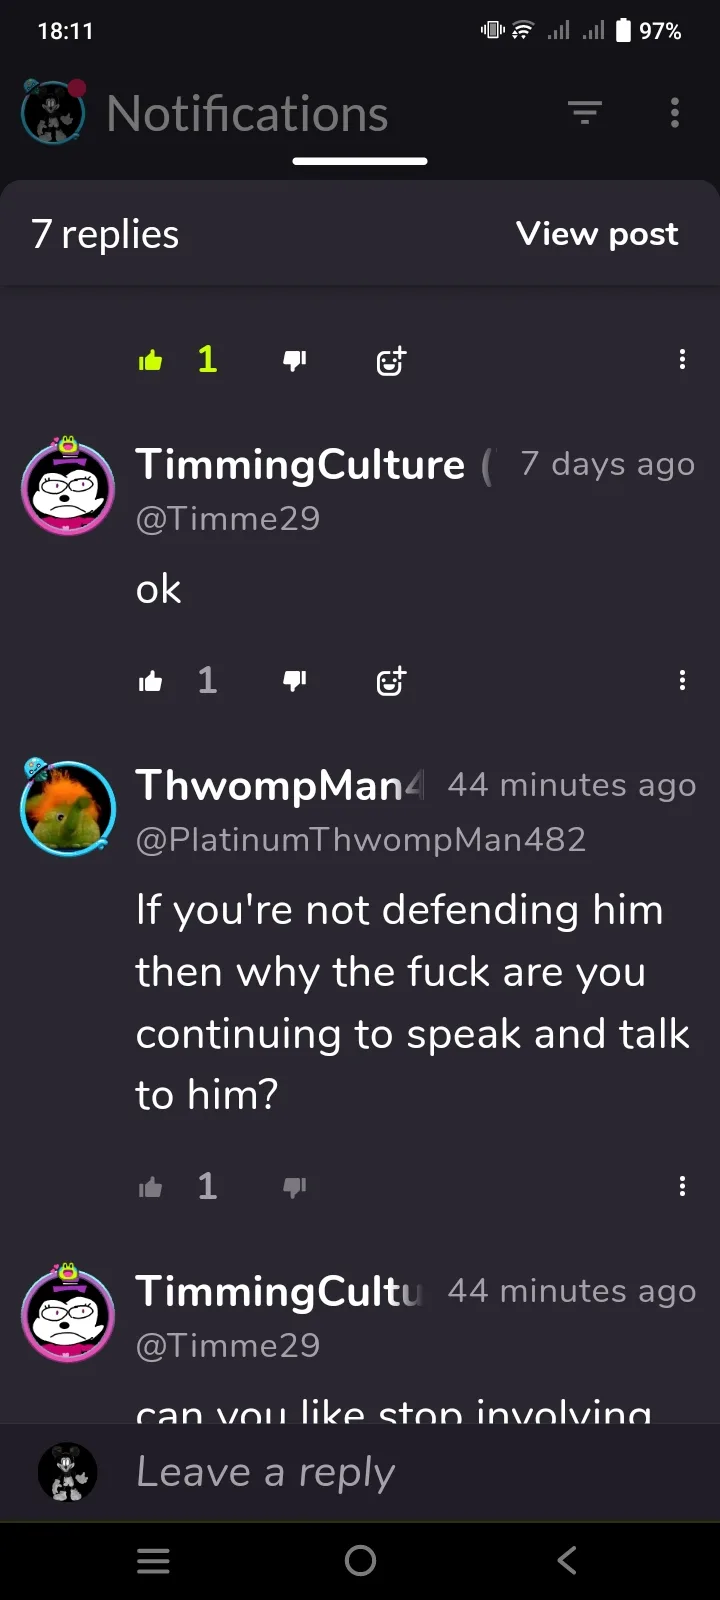Toggle the green thumbs-up on top reply

pyautogui.click(x=151, y=360)
